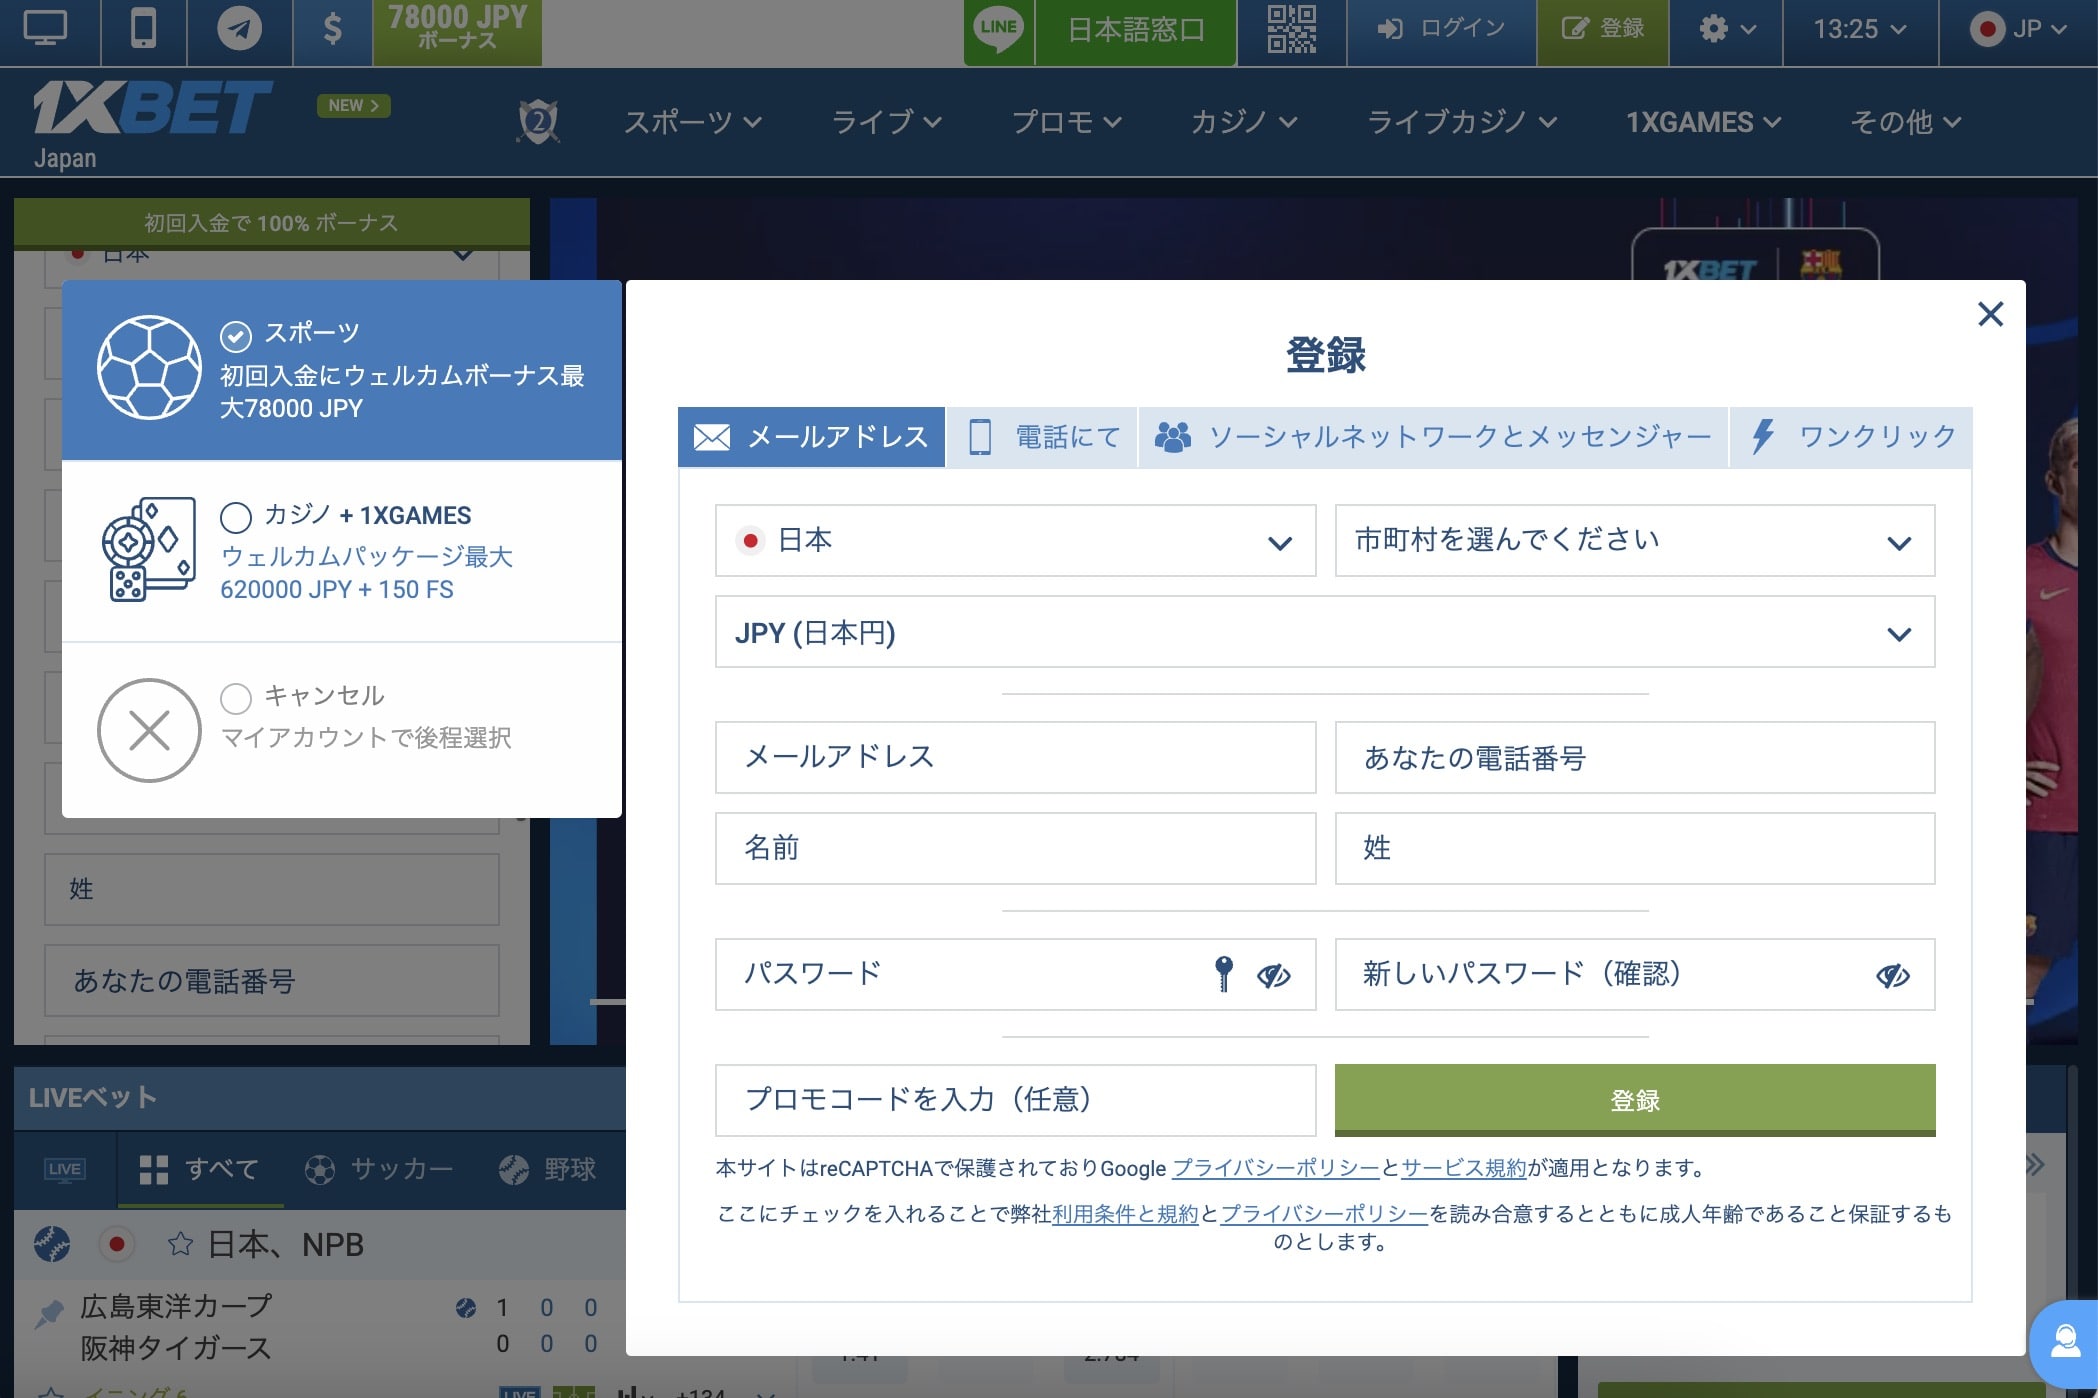
Task: Click プロモコードを入力（任意） field
Action: [1015, 1100]
